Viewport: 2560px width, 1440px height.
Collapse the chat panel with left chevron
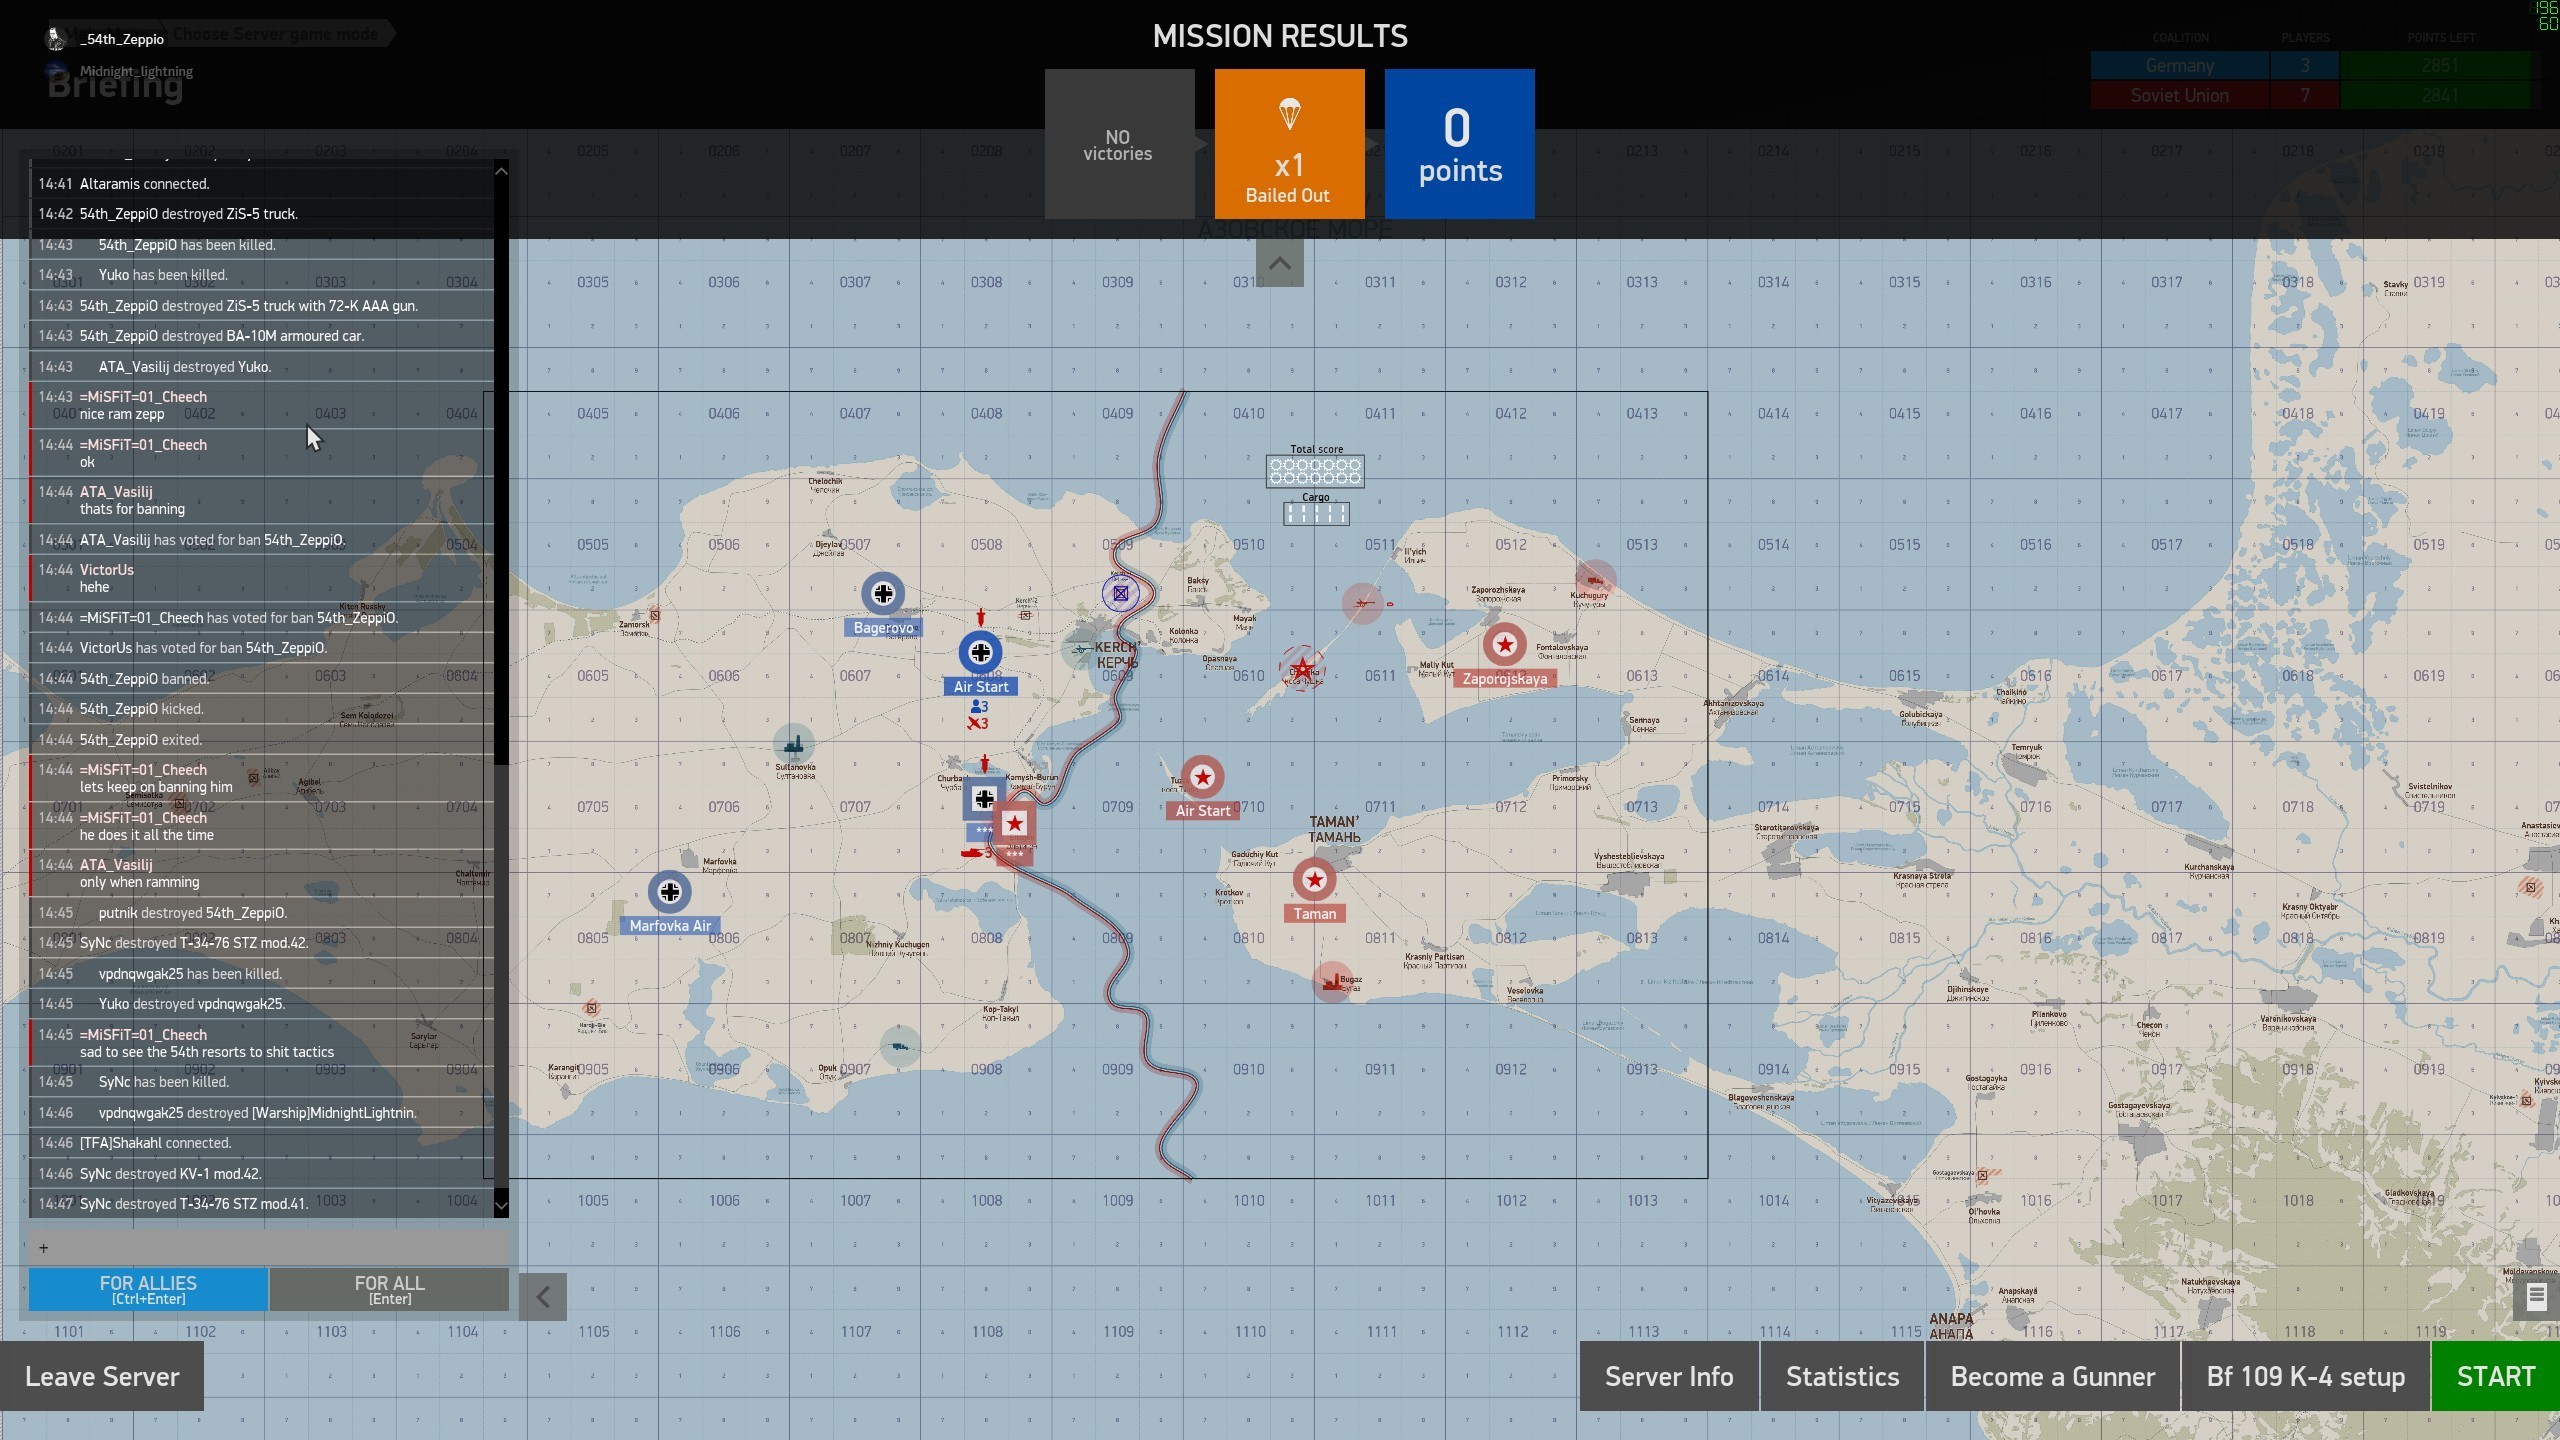543,1297
